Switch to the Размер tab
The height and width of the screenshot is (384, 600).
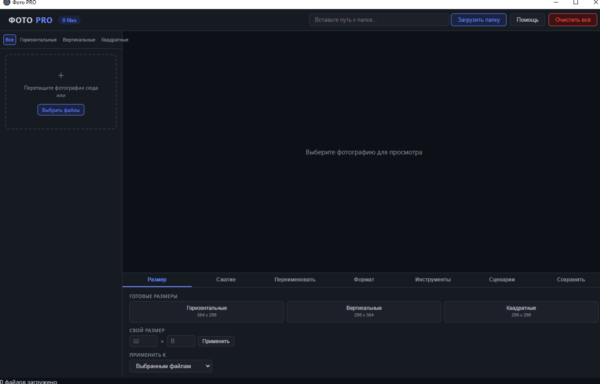157,280
